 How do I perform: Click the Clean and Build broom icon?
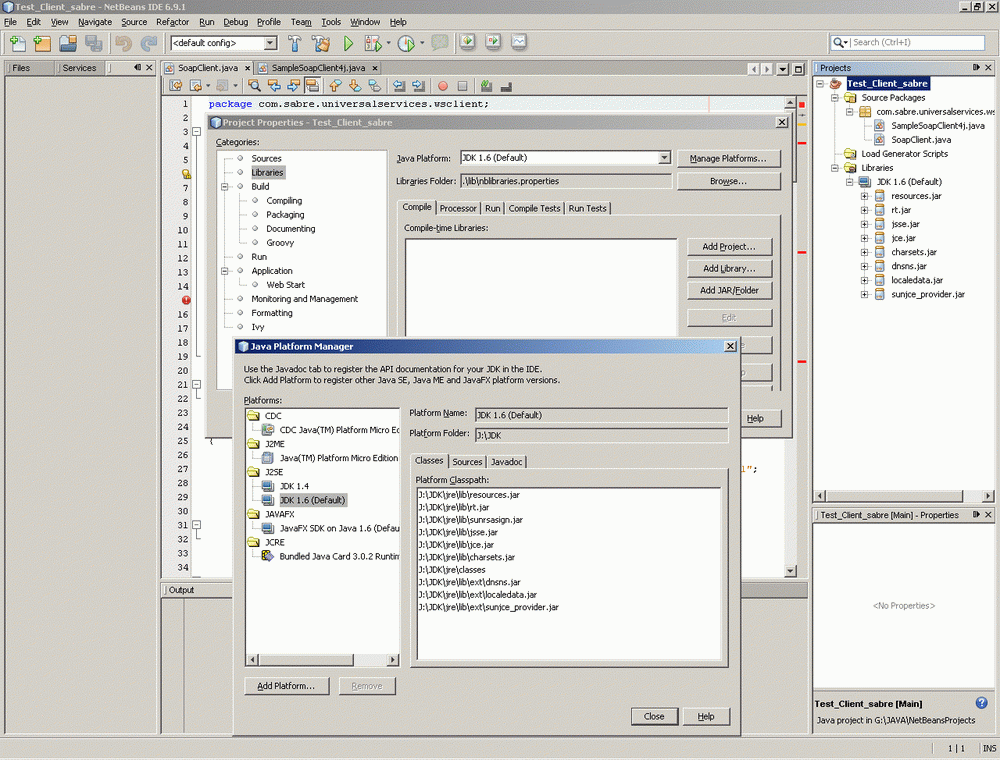(321, 43)
